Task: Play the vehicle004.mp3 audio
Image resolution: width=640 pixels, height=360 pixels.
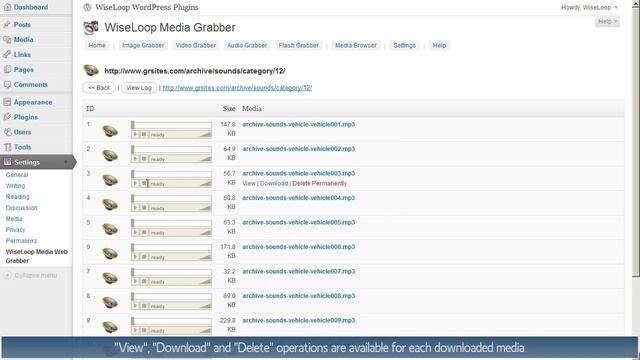Action: tap(136, 208)
